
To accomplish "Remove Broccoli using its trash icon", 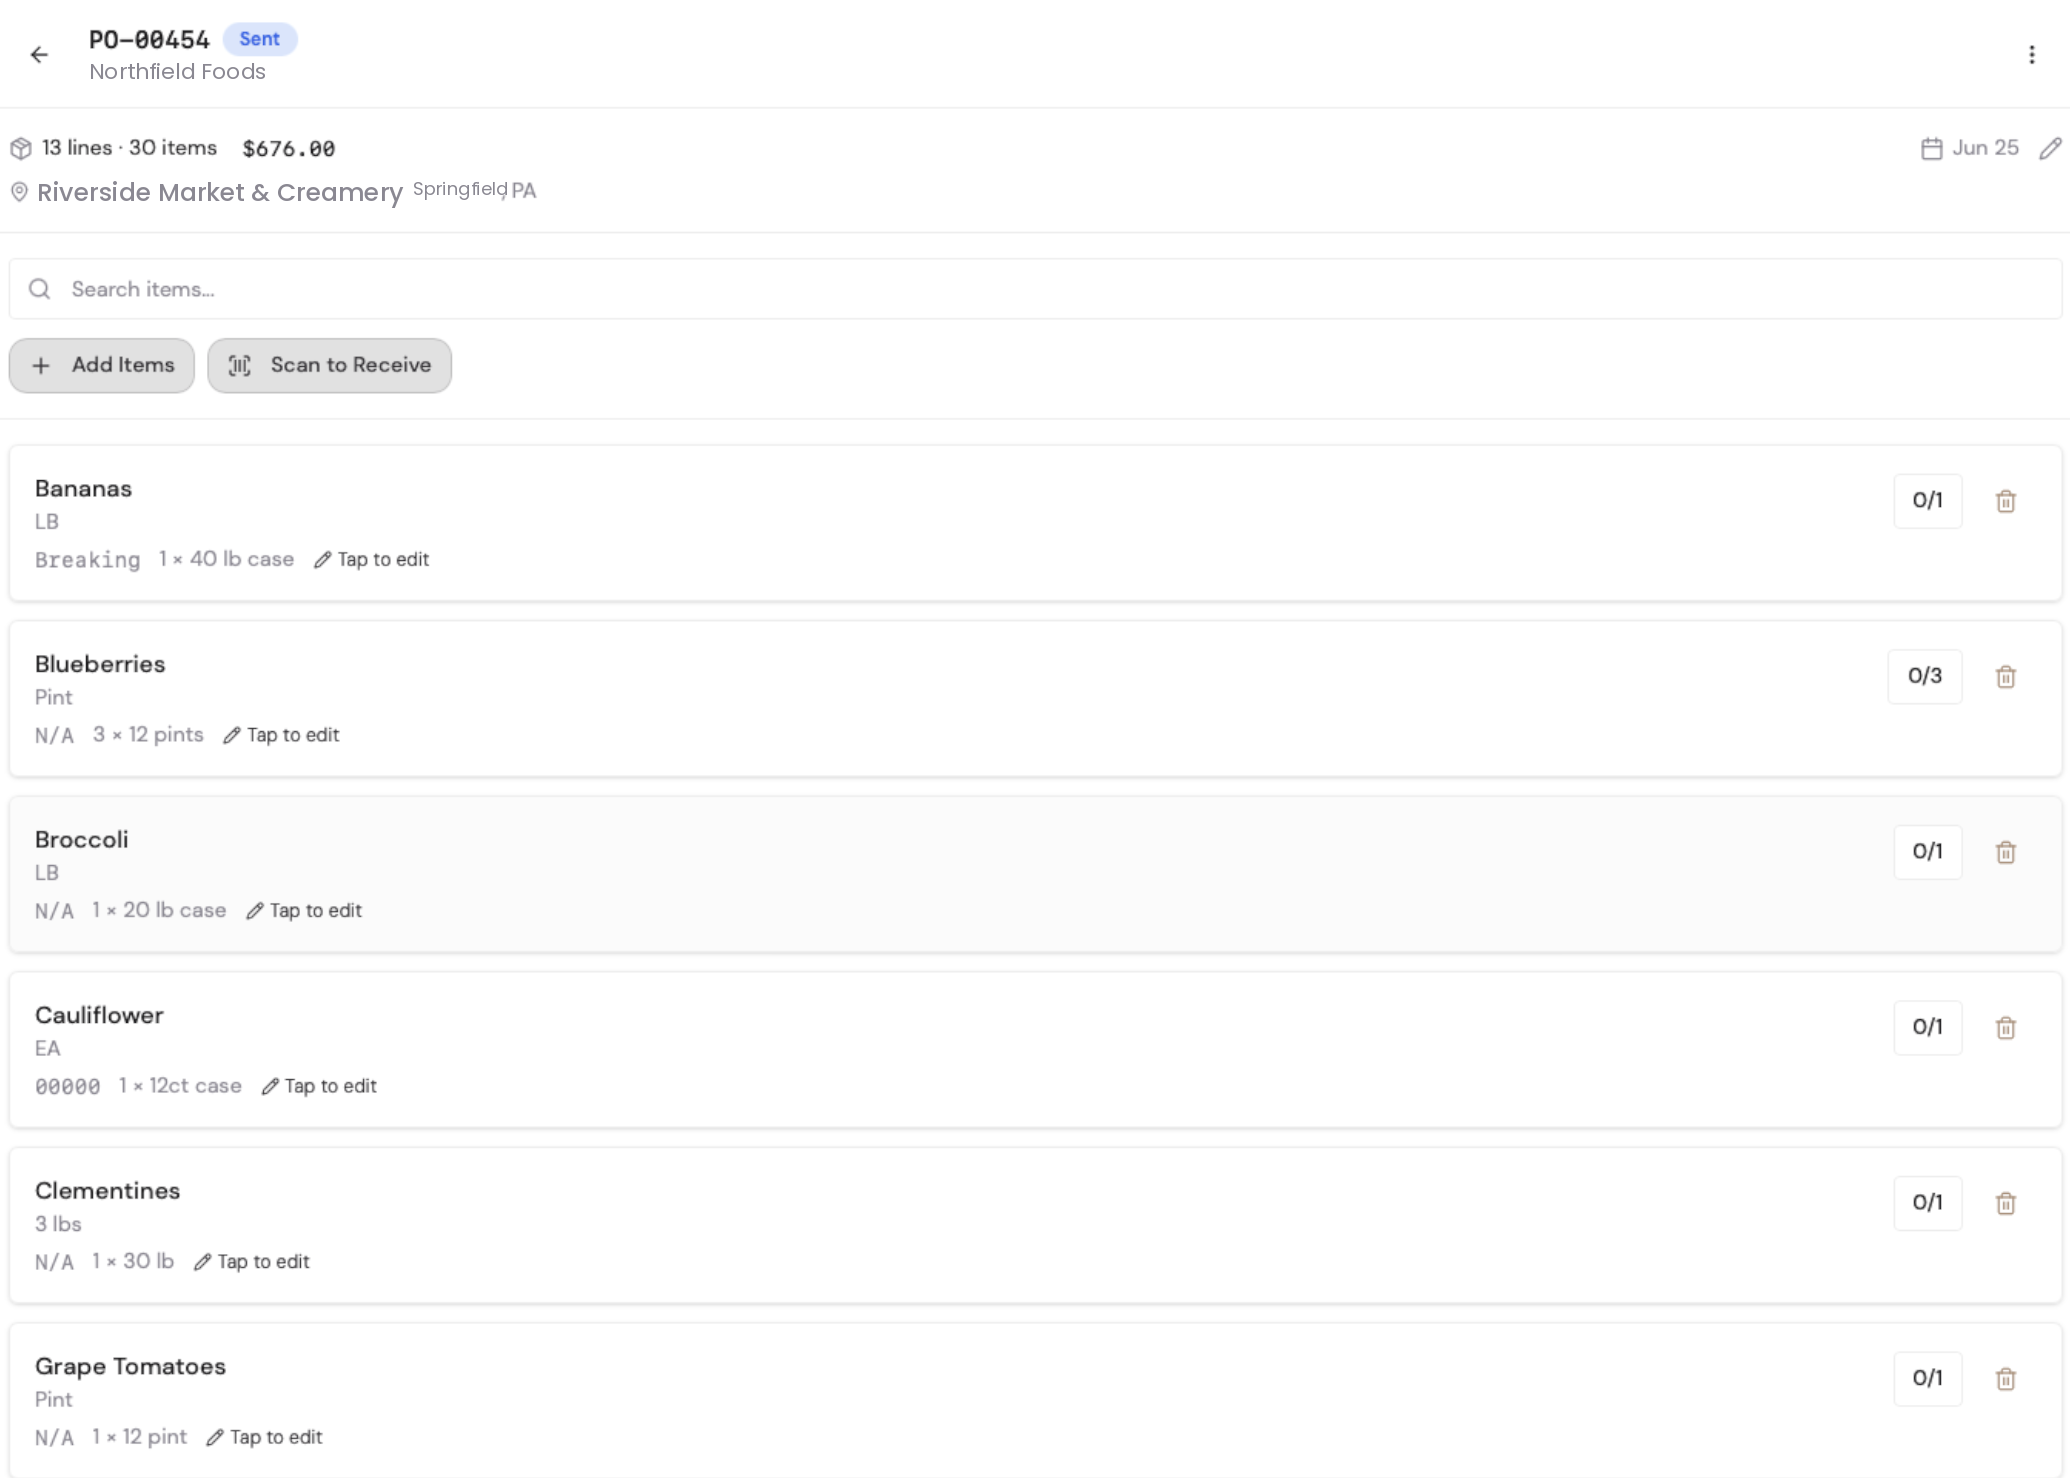I will pos(2005,852).
